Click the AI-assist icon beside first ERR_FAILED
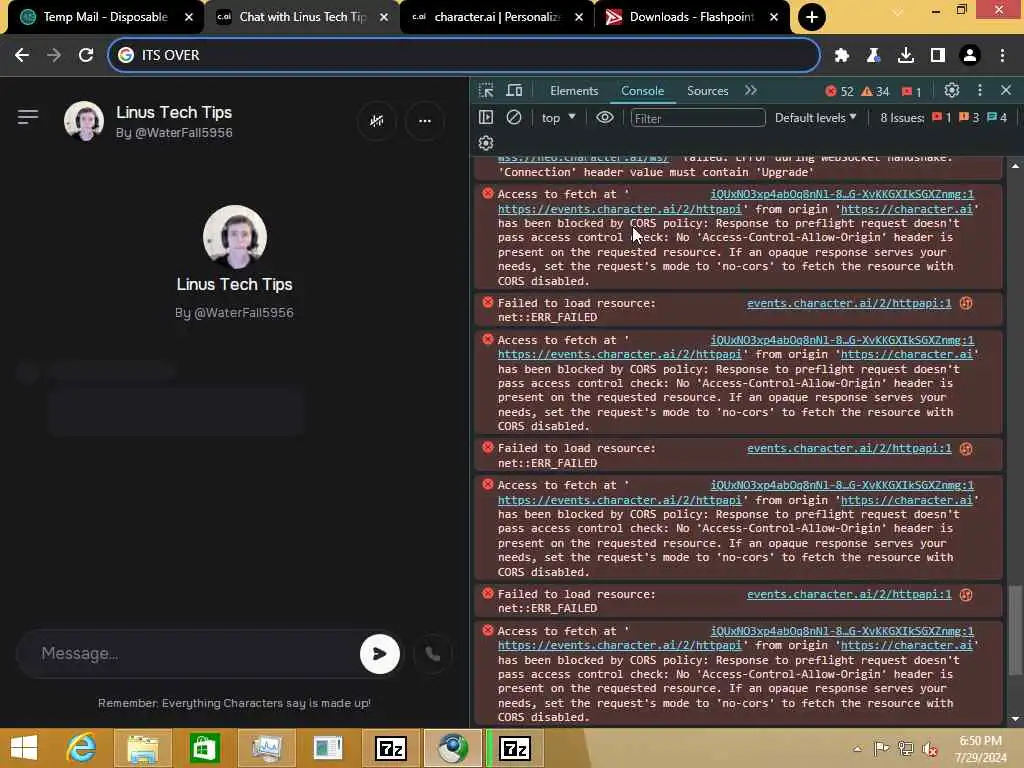 pos(966,303)
